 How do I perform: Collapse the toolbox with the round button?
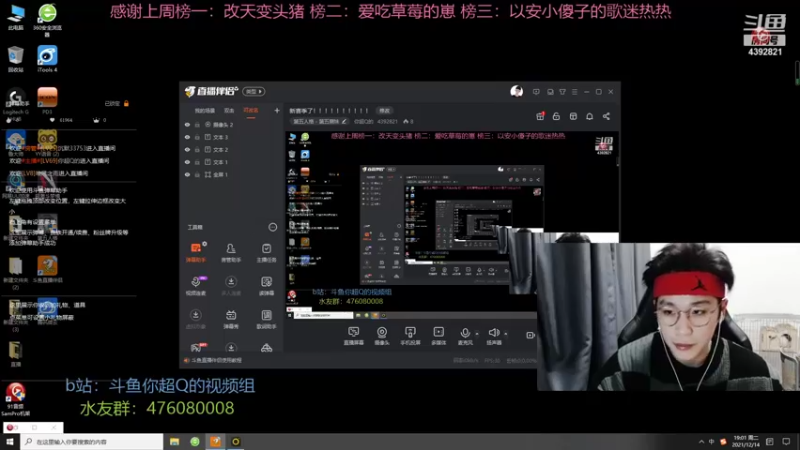pyautogui.click(x=272, y=227)
